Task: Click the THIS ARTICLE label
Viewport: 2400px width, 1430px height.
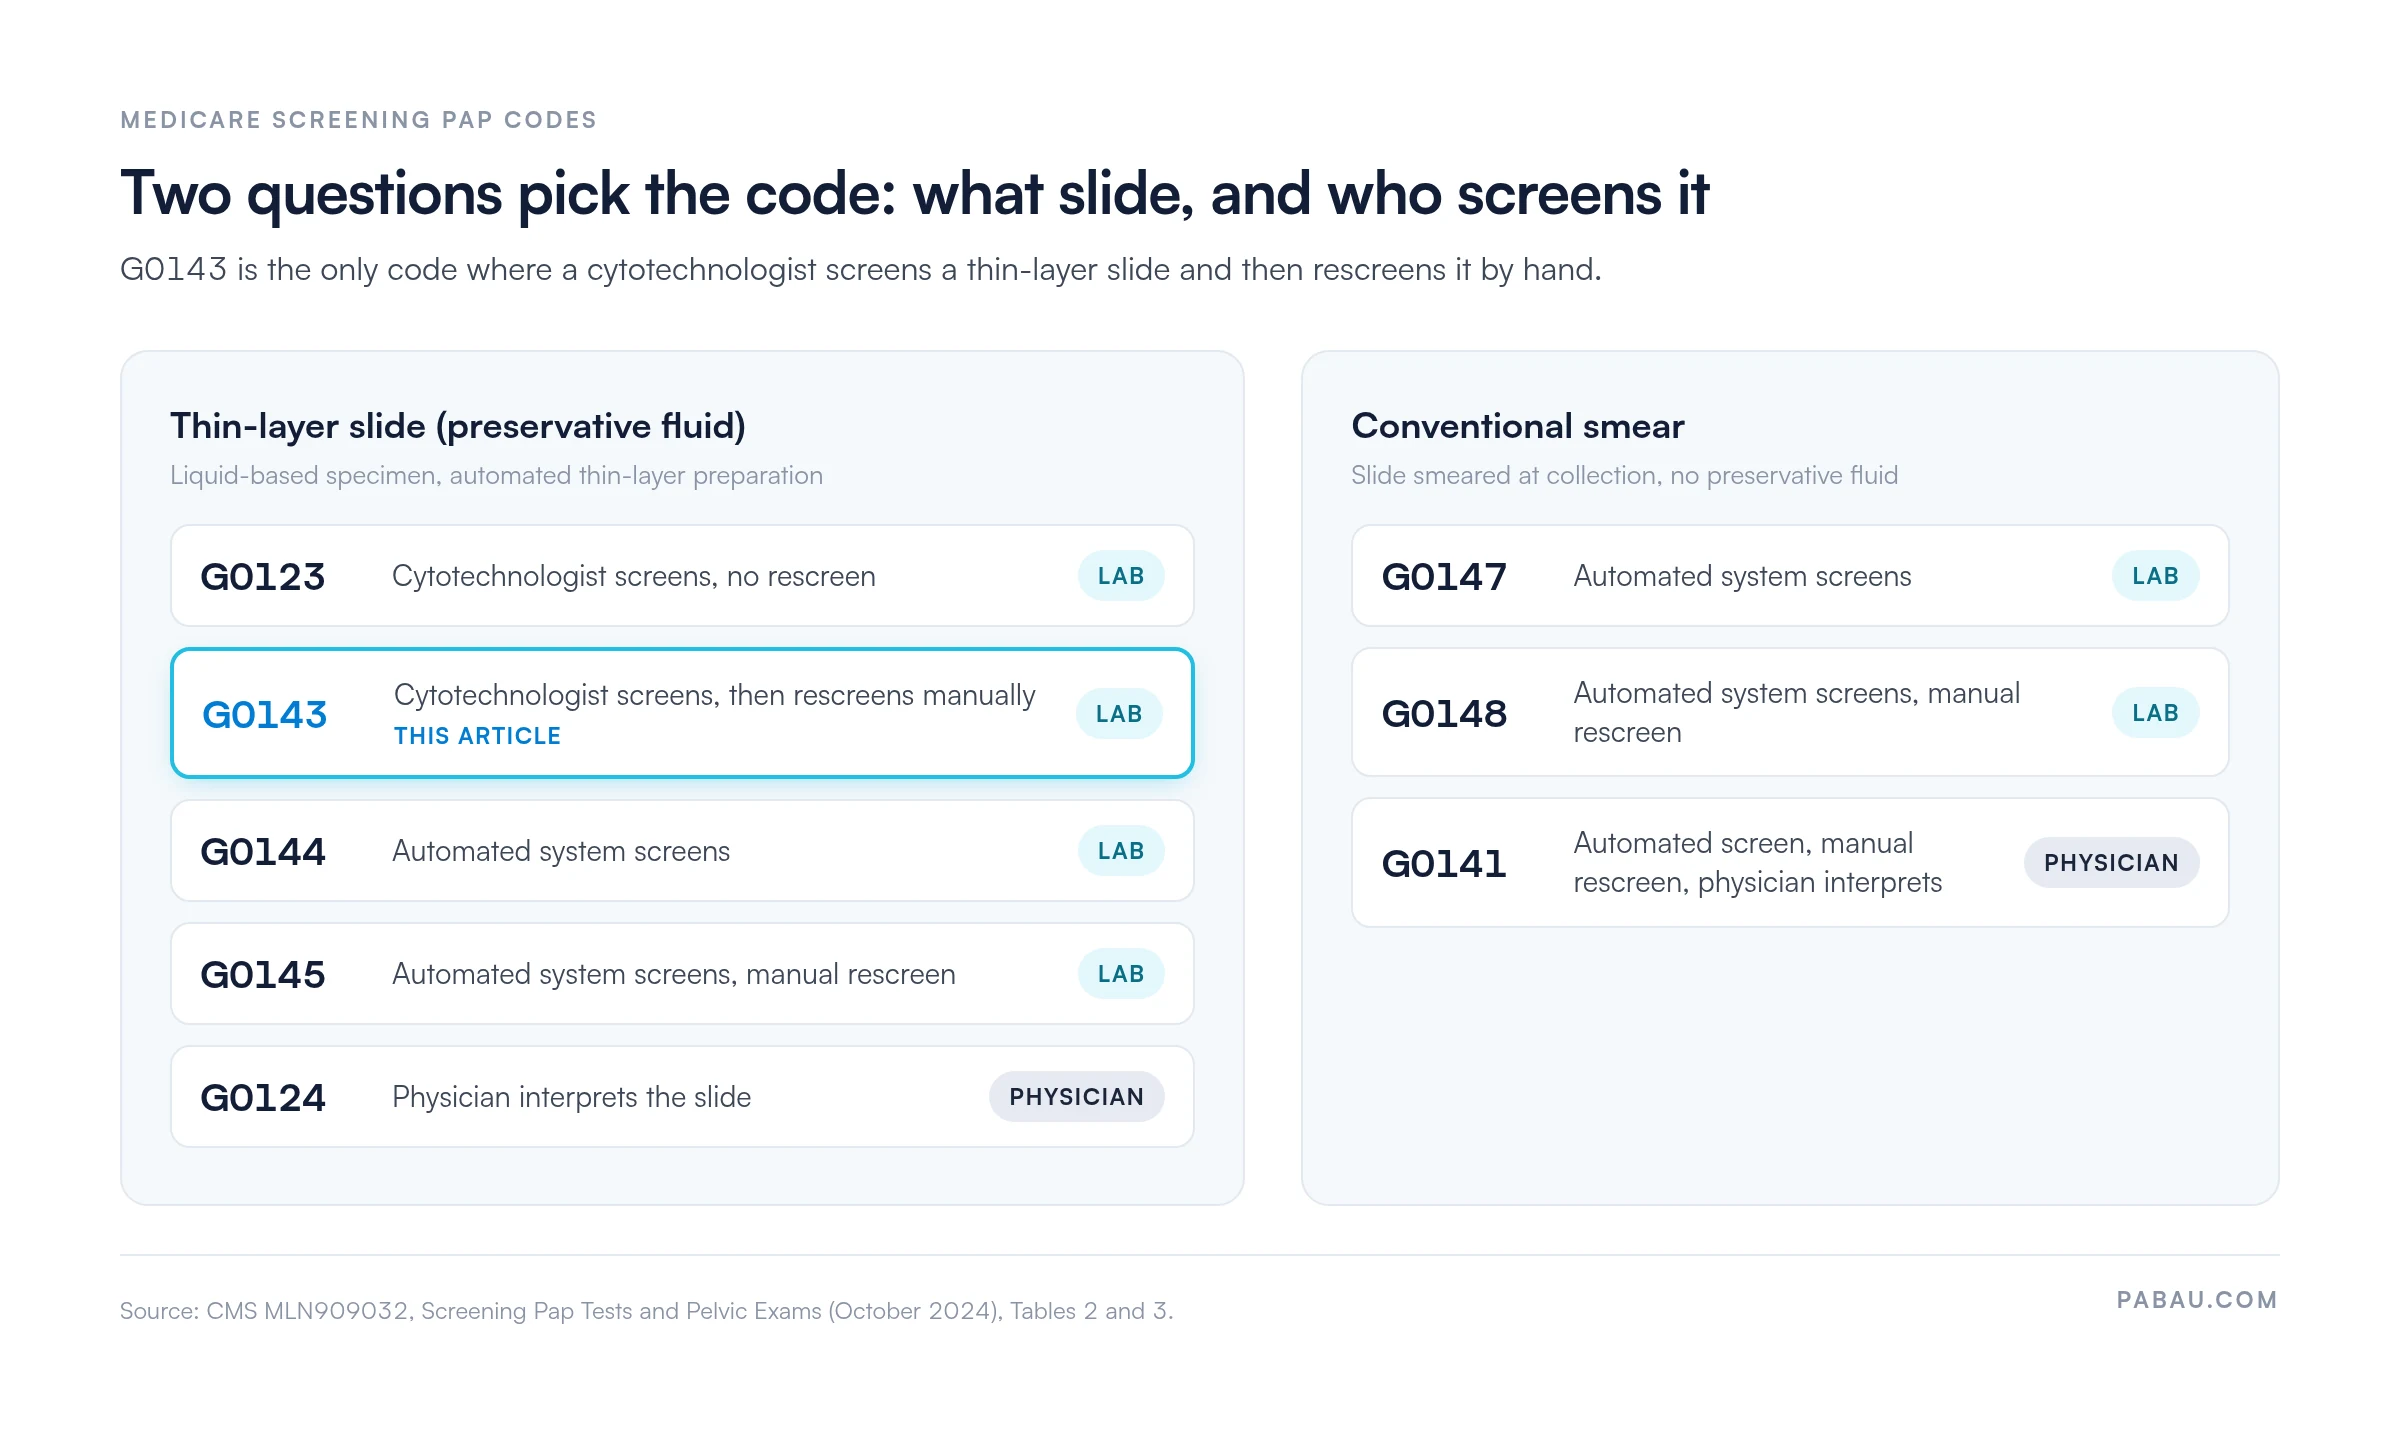Action: pyautogui.click(x=477, y=736)
